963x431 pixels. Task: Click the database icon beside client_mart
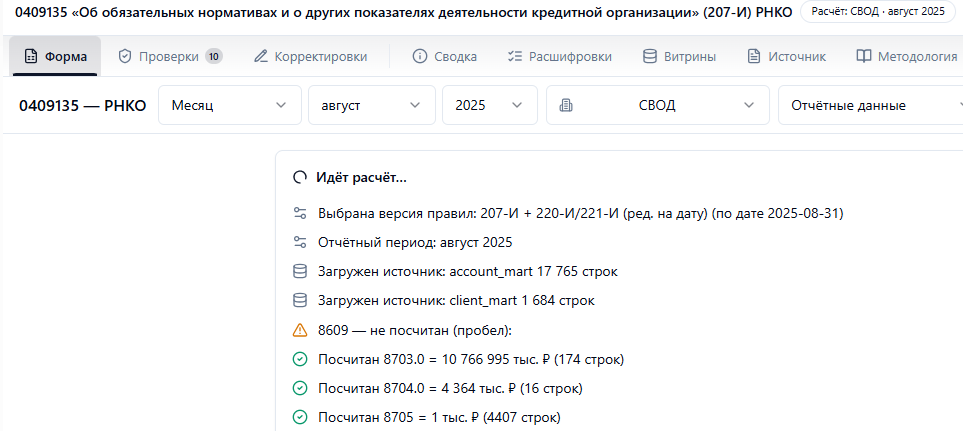tap(300, 301)
